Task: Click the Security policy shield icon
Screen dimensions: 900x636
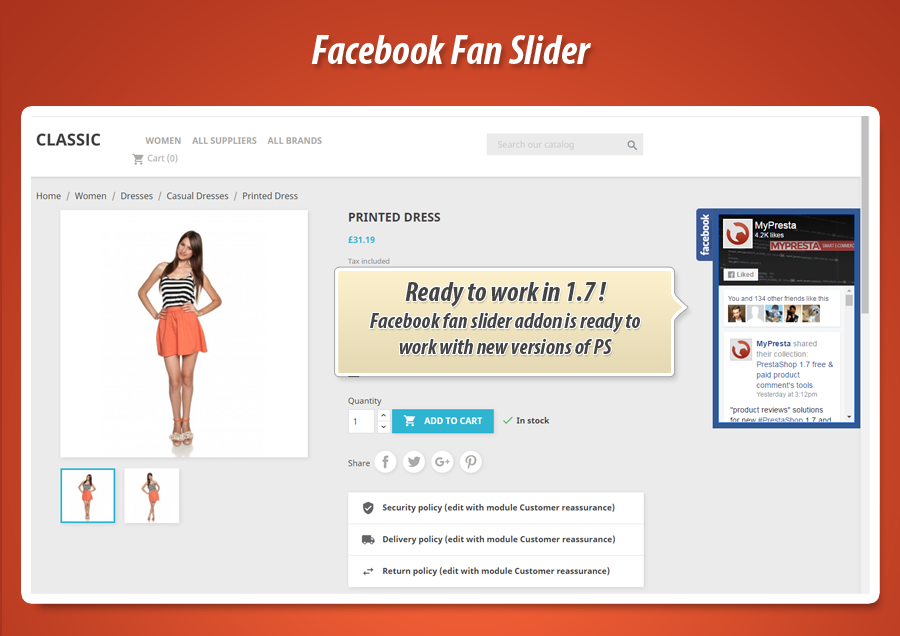Action: tap(371, 508)
